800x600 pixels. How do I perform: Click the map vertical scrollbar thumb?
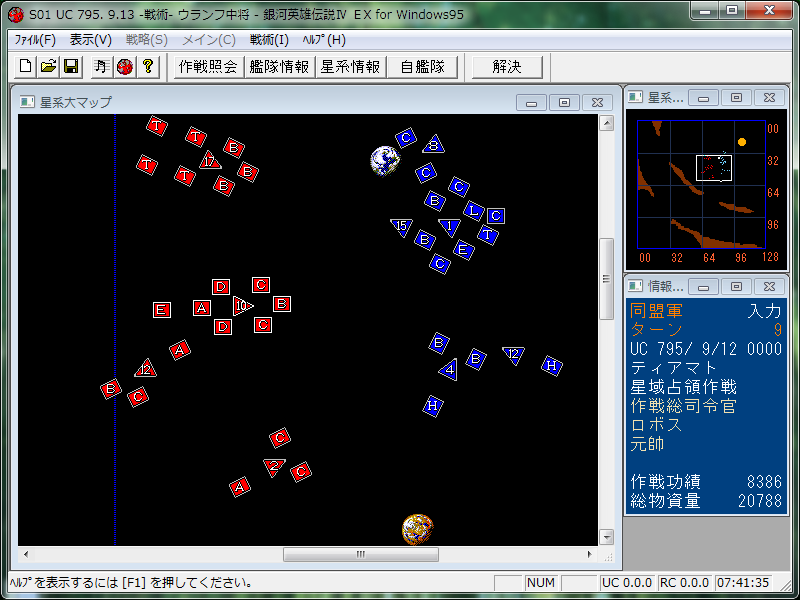tap(606, 279)
